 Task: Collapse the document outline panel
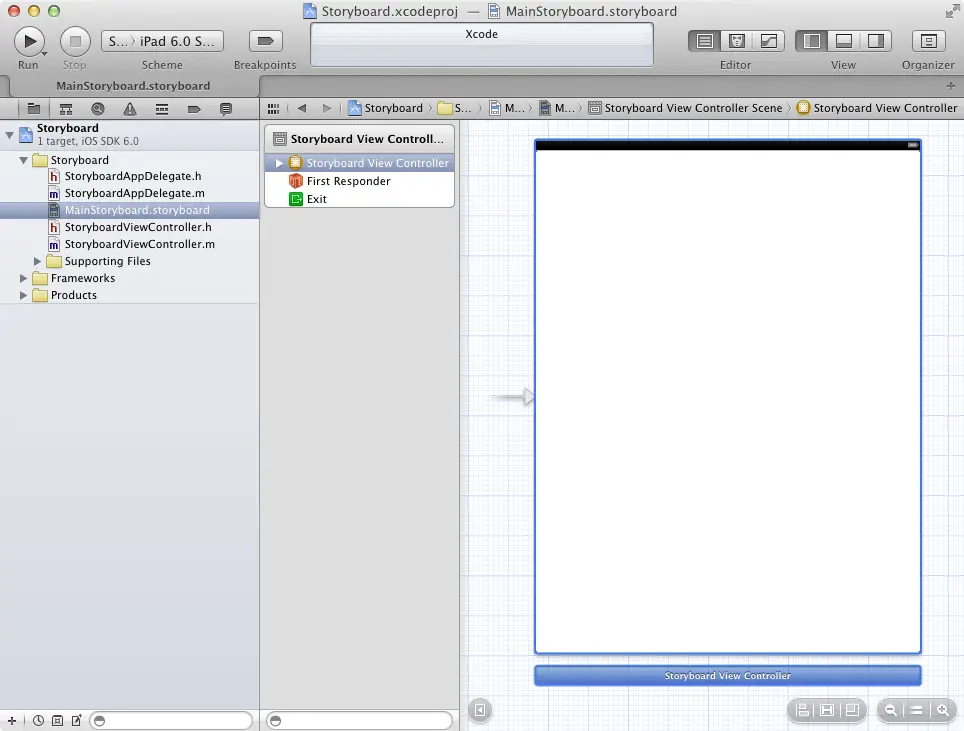pyautogui.click(x=480, y=710)
